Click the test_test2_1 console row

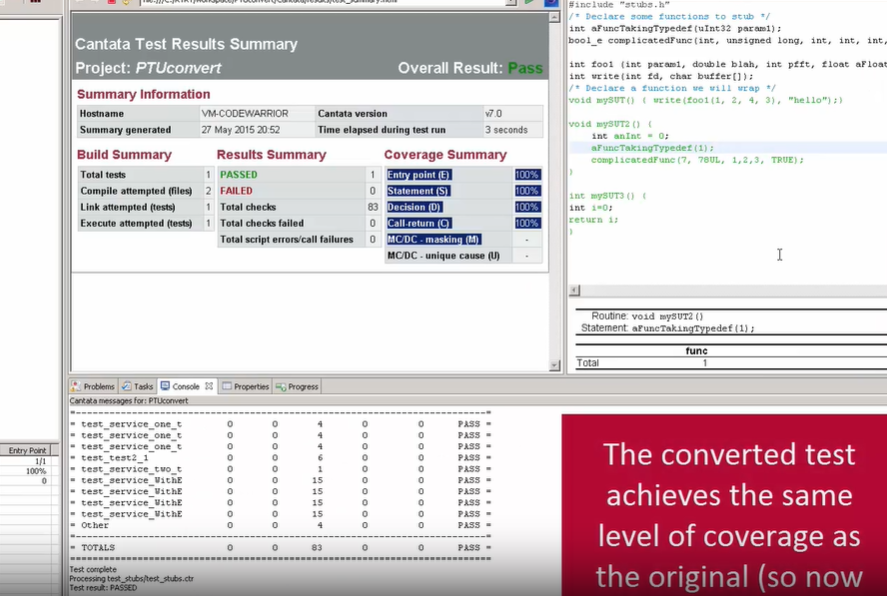pos(281,458)
